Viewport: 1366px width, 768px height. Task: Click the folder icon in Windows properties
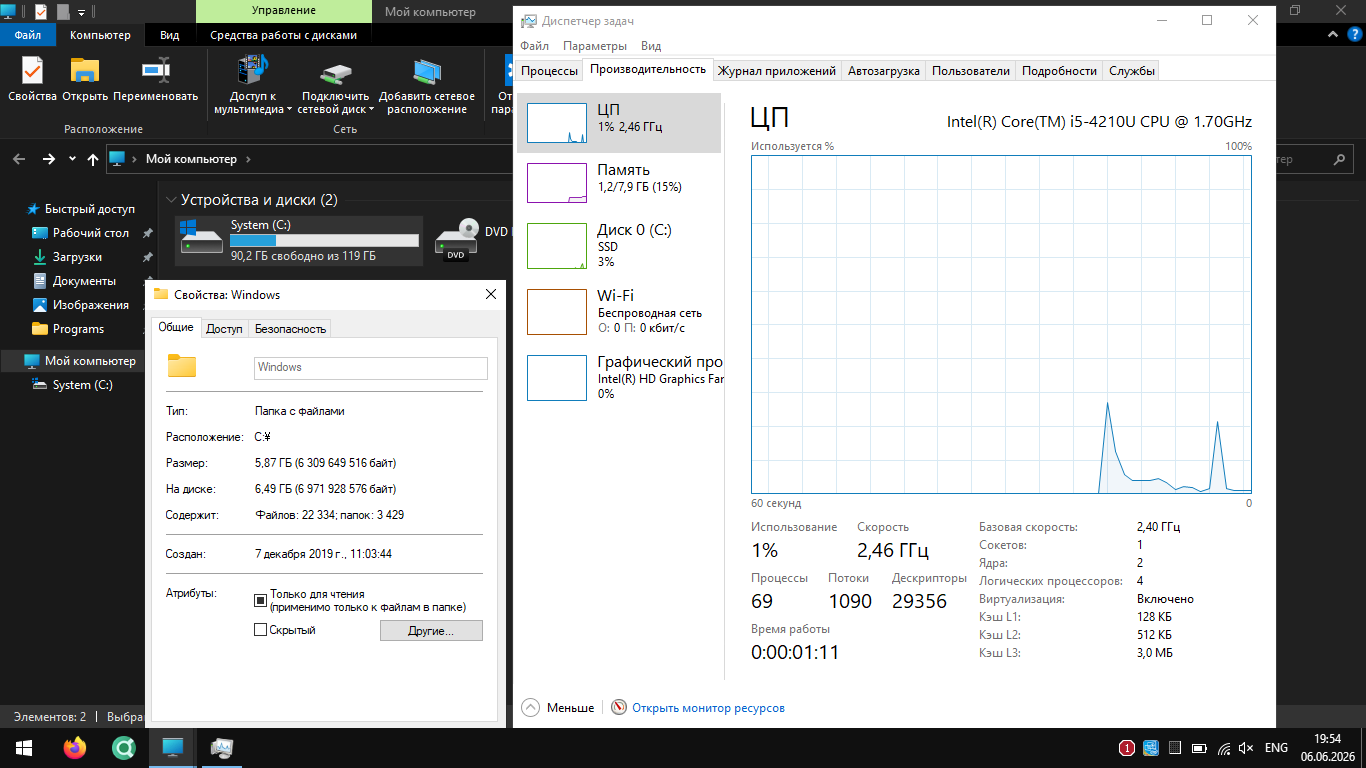pyautogui.click(x=182, y=366)
